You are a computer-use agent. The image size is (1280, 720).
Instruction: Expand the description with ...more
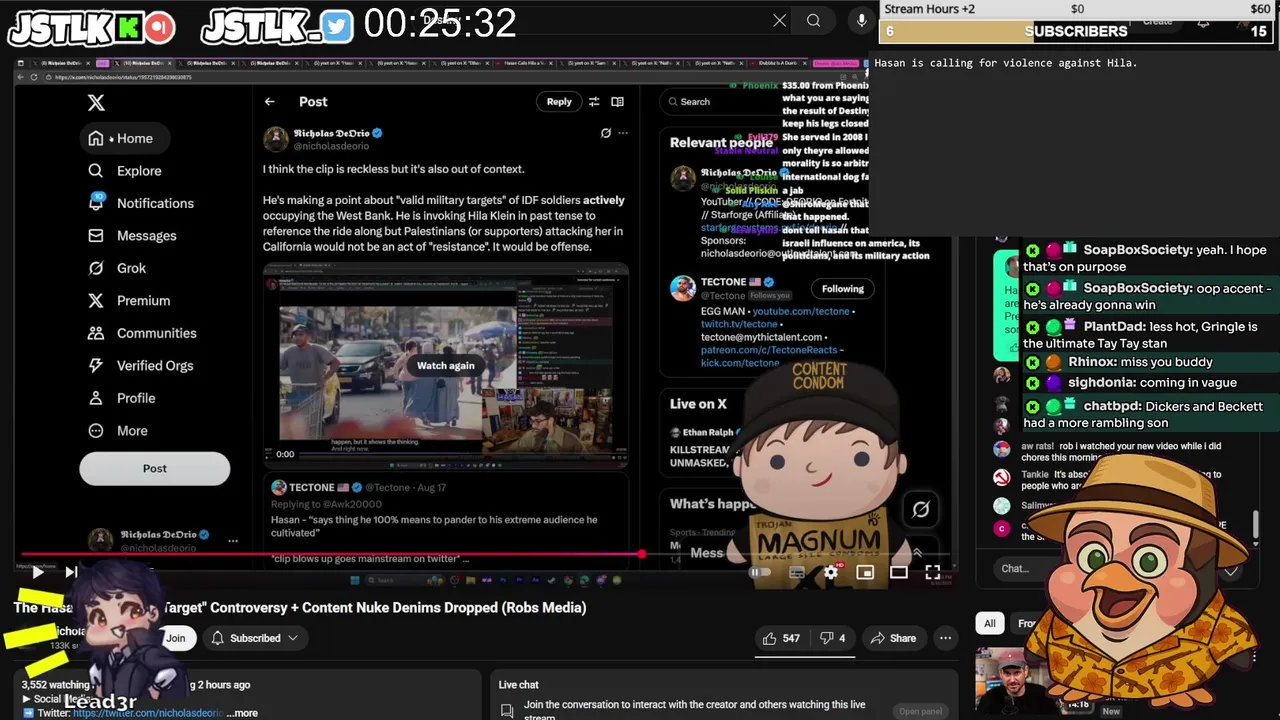pyautogui.click(x=242, y=713)
